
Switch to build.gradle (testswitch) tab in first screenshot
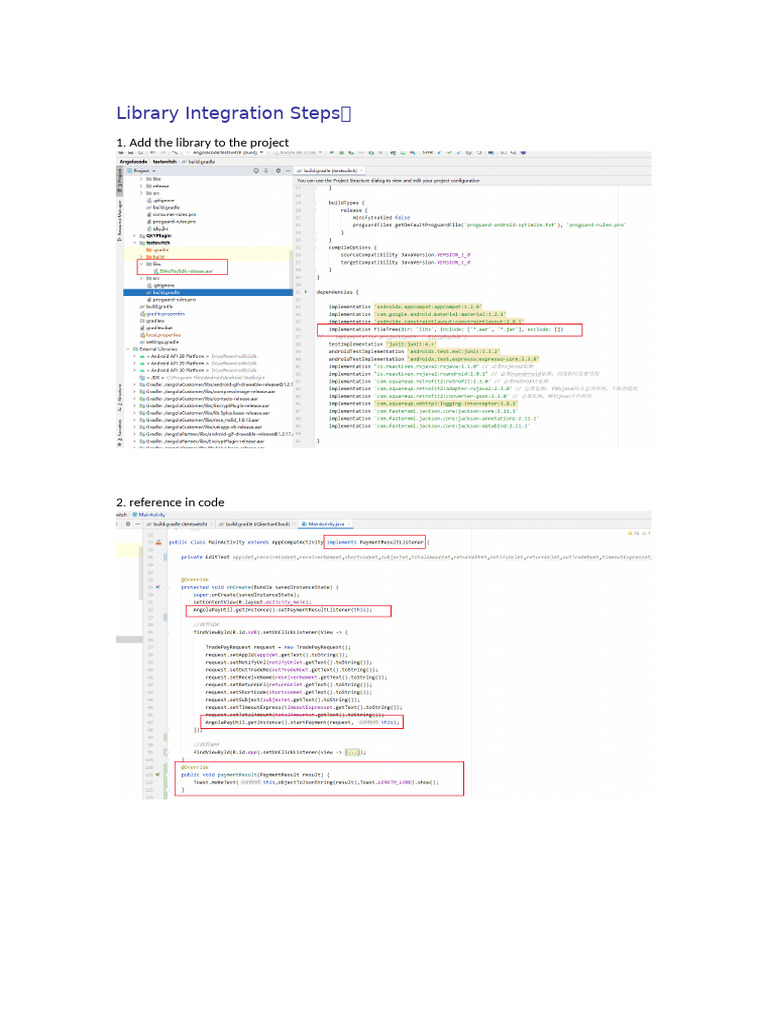330,170
